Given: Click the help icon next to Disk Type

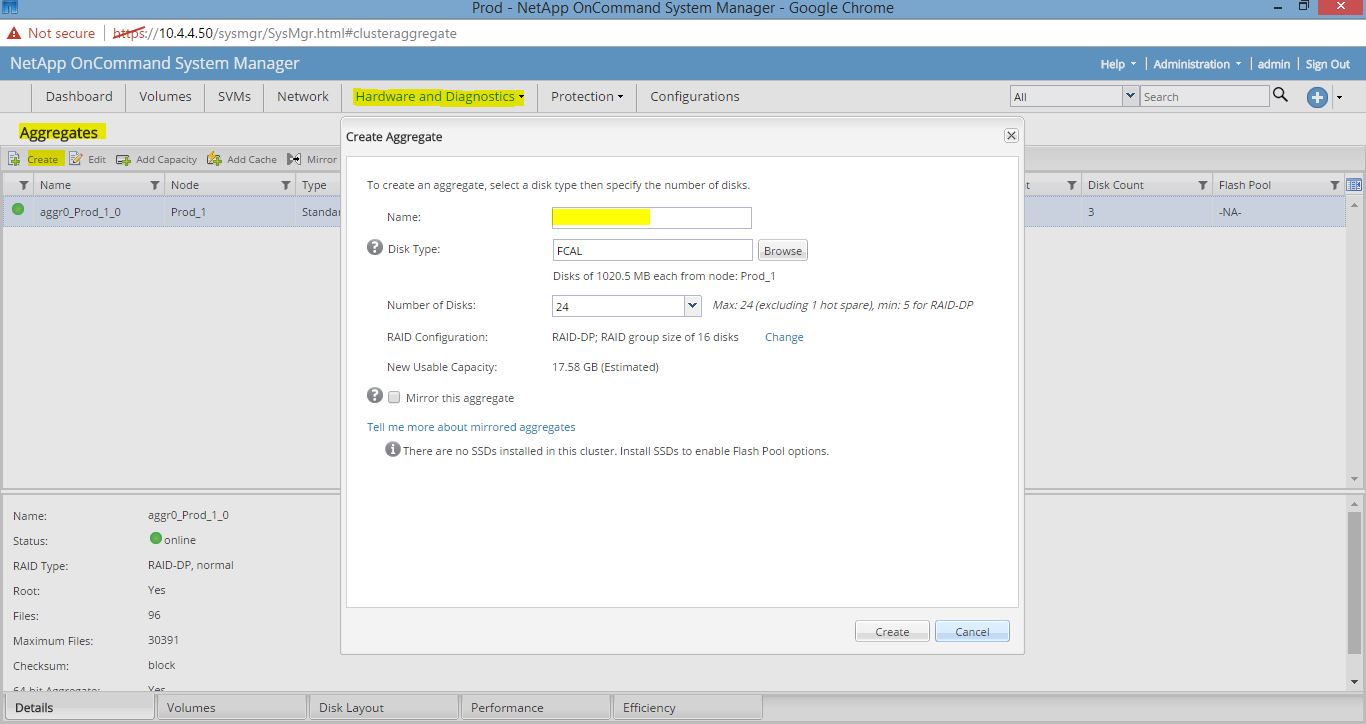Looking at the screenshot, I should [374, 246].
